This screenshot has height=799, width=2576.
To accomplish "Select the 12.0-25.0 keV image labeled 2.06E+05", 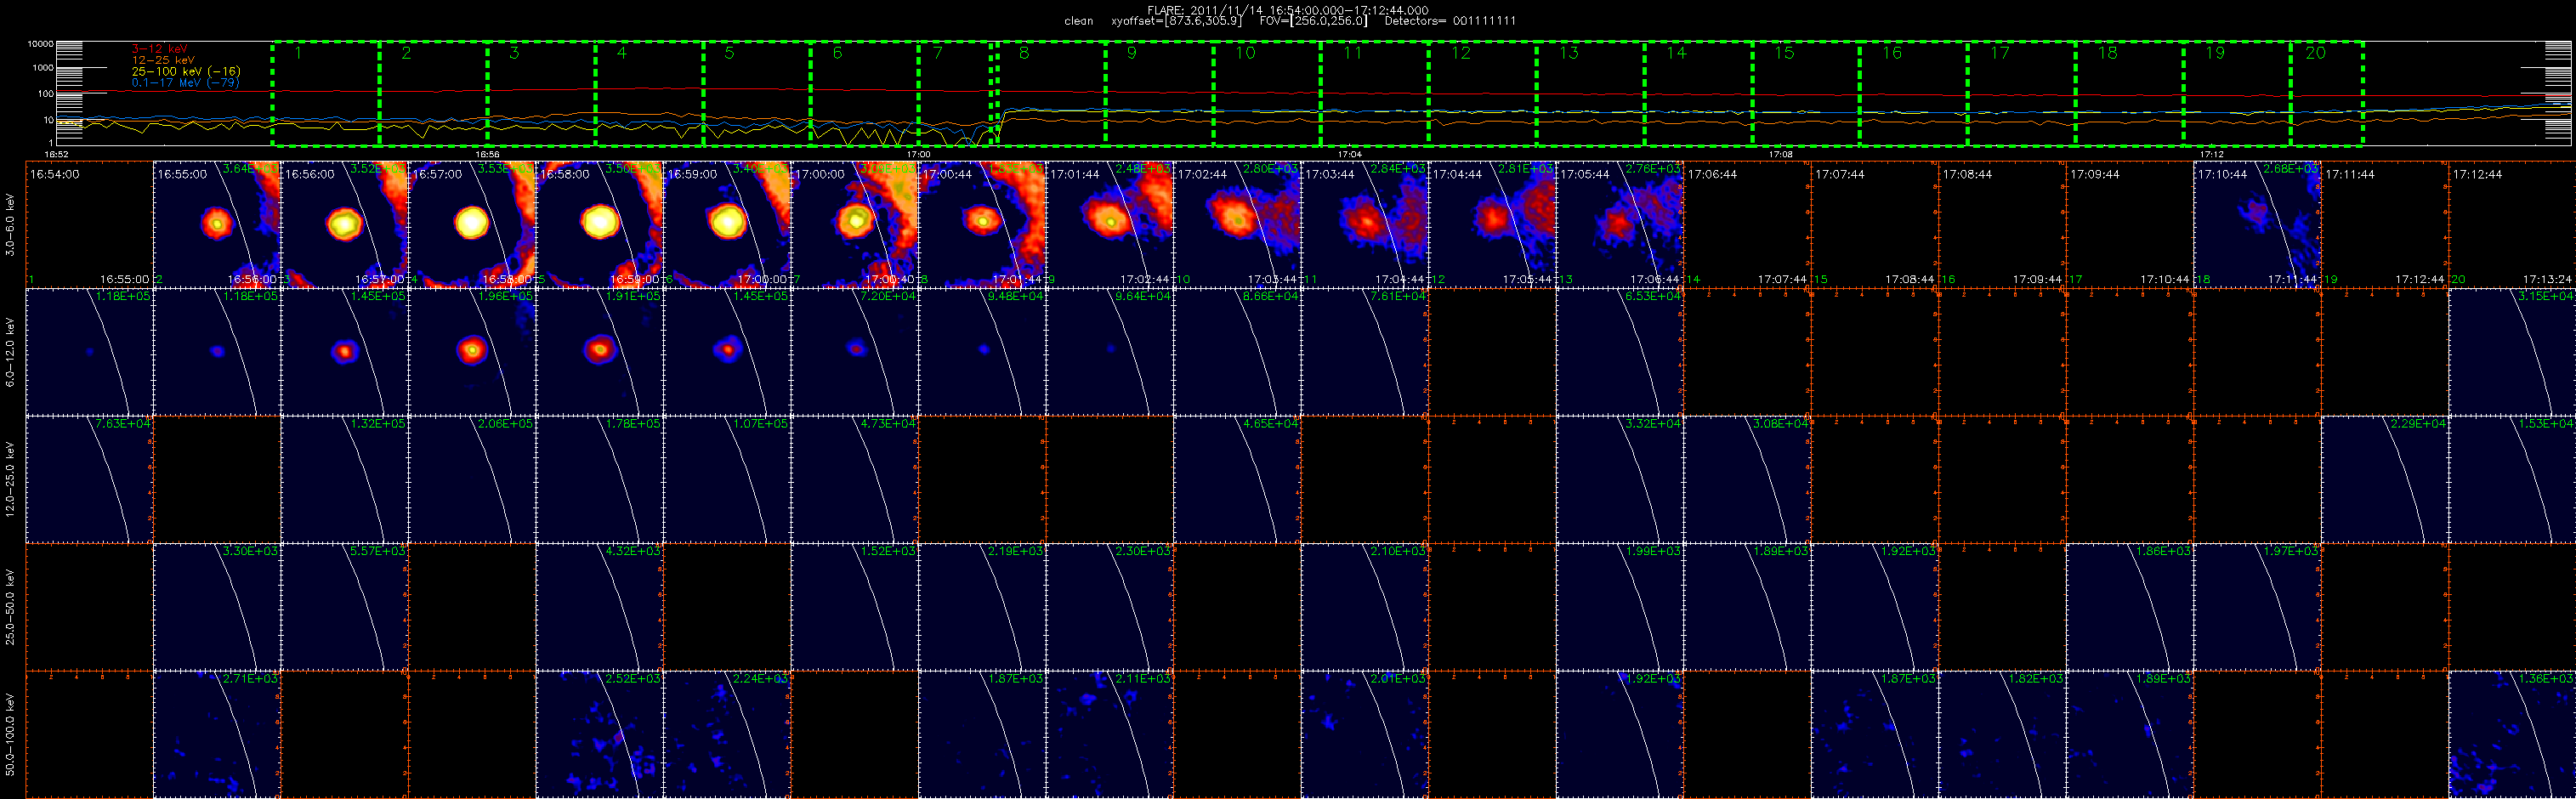I will point(472,479).
